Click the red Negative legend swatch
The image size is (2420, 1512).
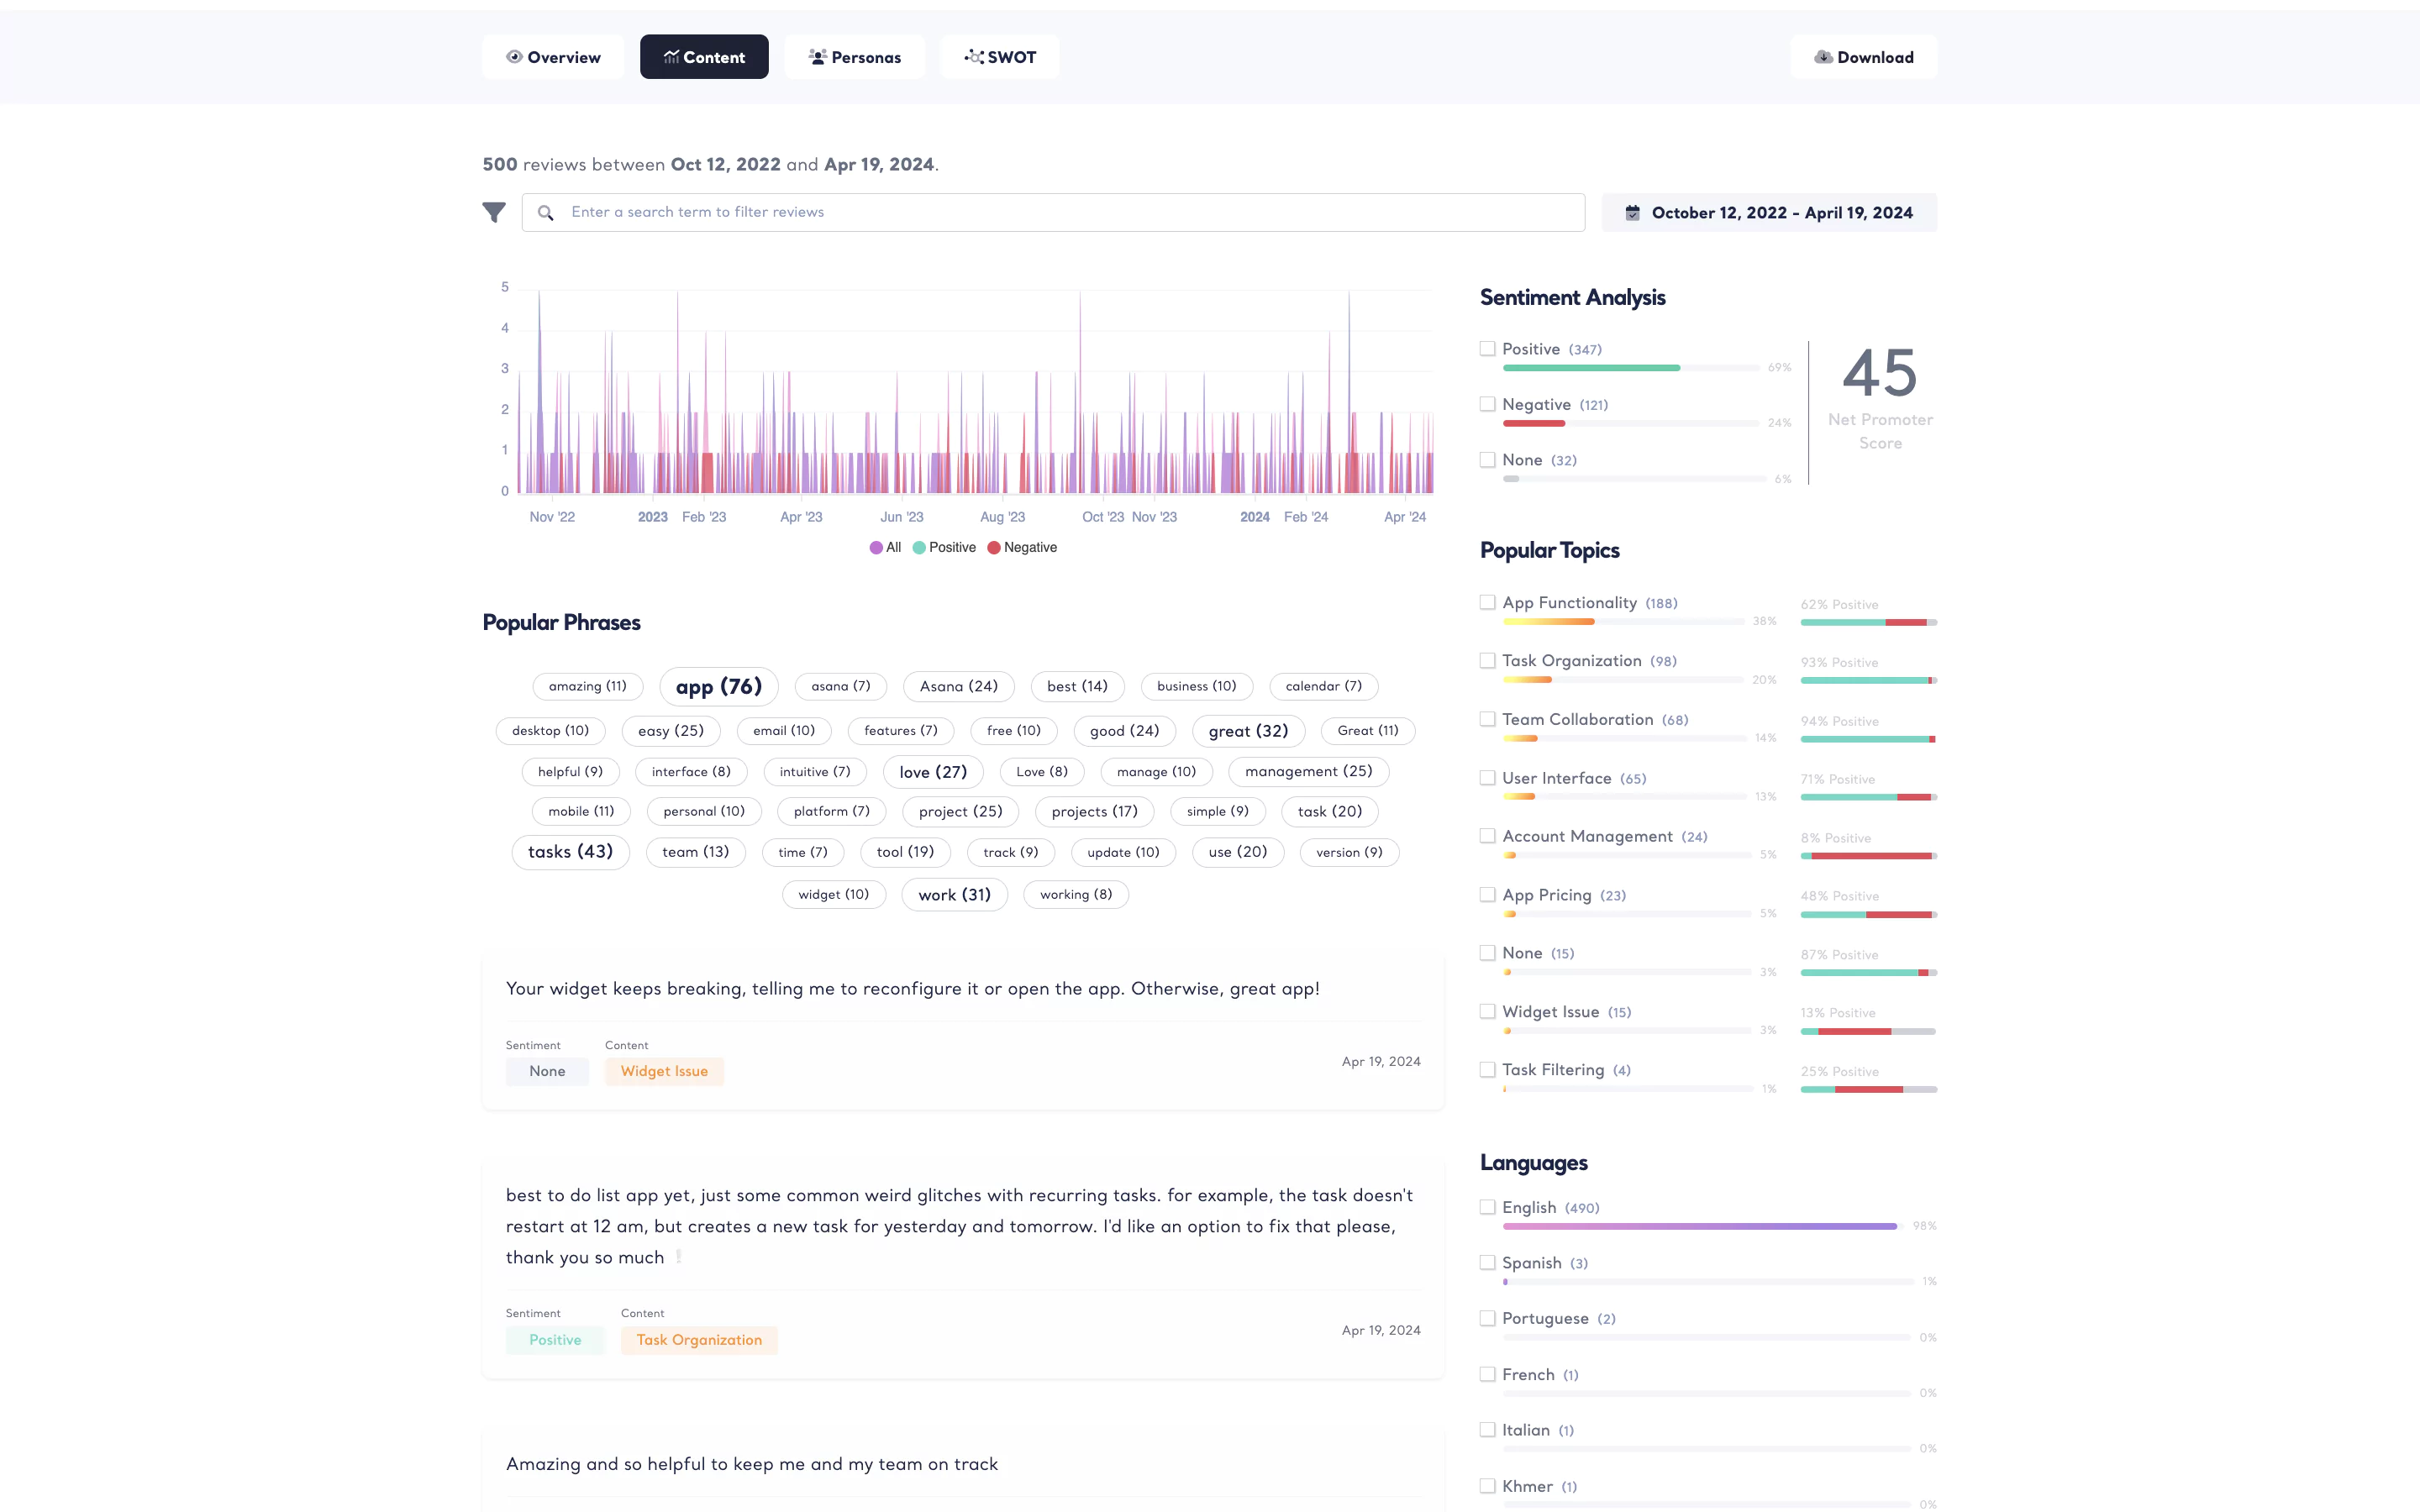pyautogui.click(x=994, y=547)
